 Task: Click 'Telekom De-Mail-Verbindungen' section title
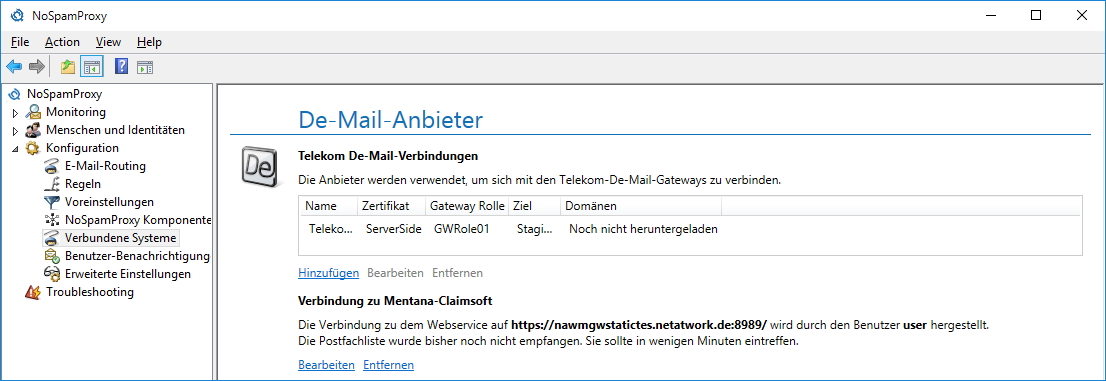(x=389, y=155)
